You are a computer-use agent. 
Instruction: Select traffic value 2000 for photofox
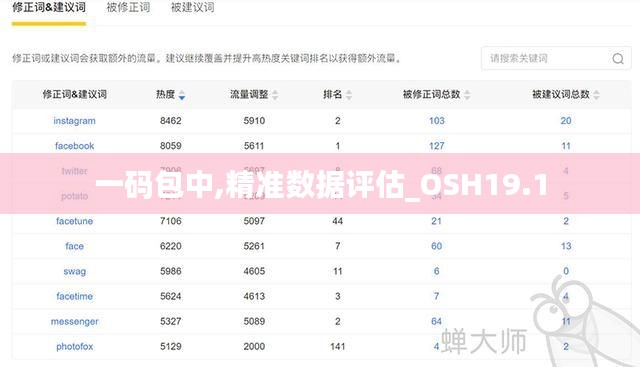[x=254, y=347]
